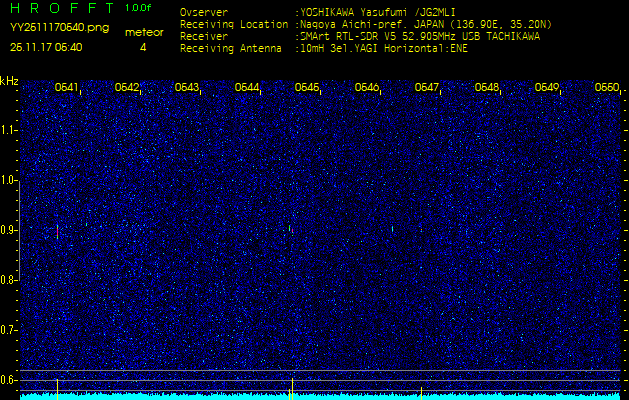Click the YY2511170540.png file name
This screenshot has width=629, height=400.
[59, 28]
